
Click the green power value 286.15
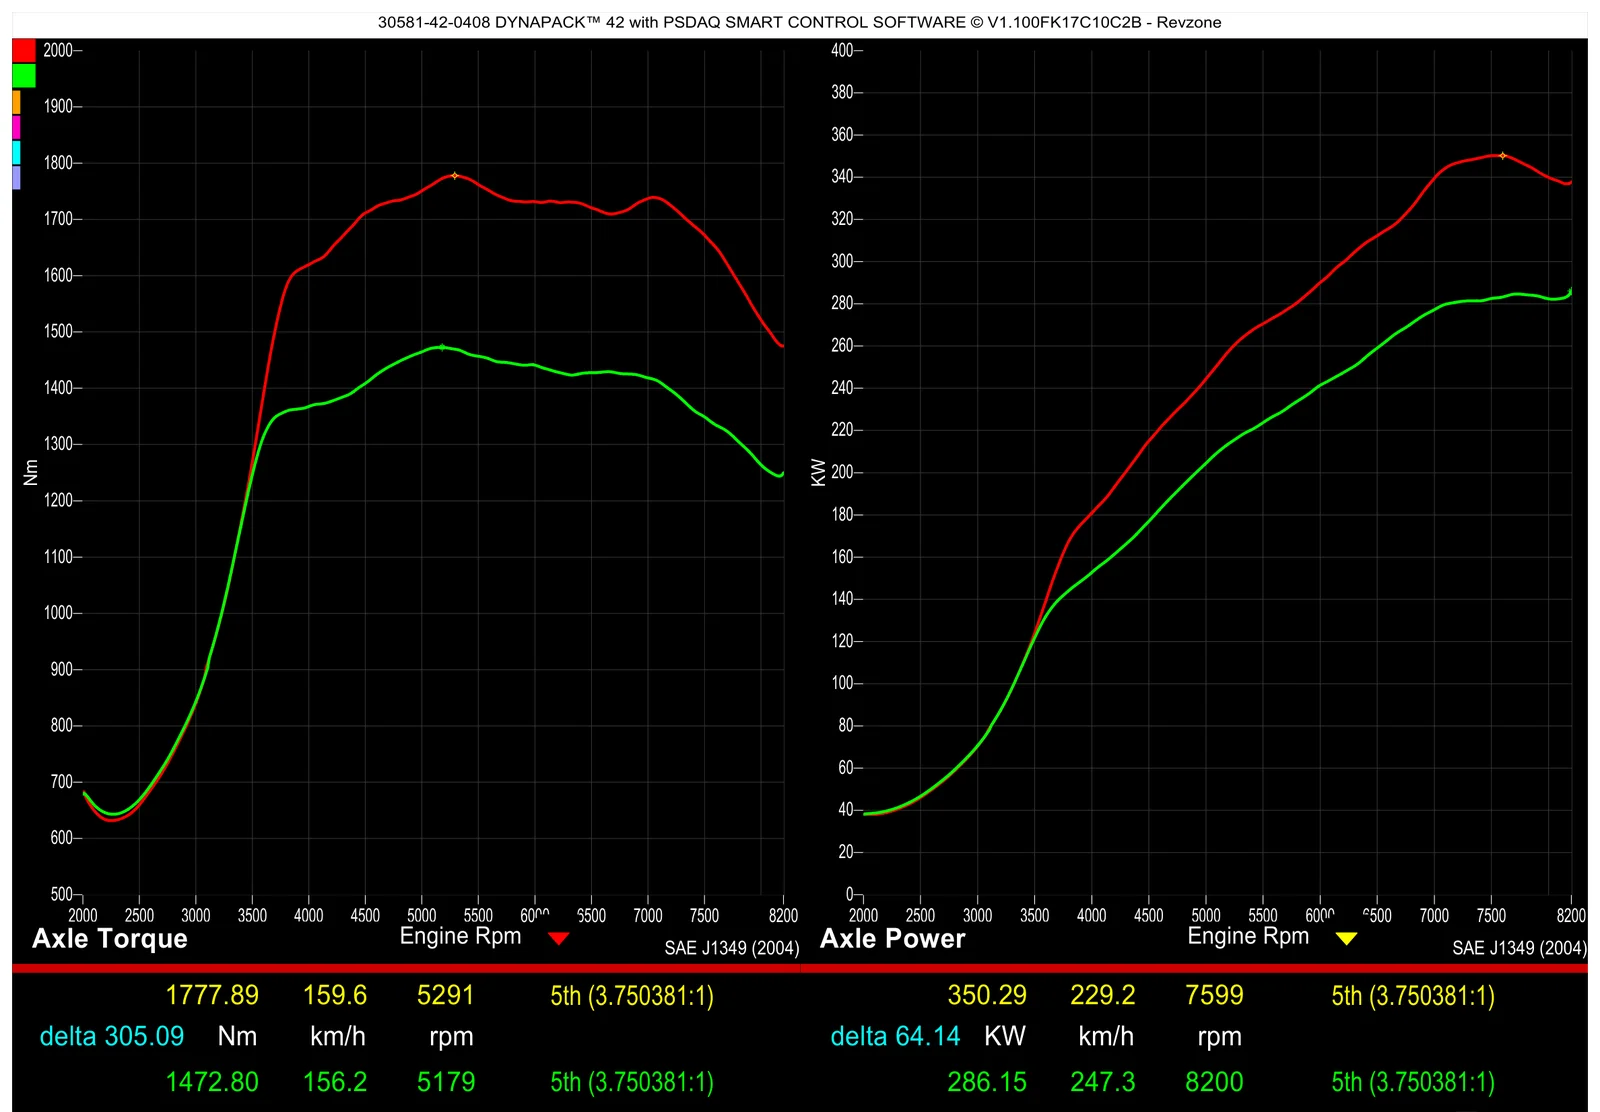click(x=987, y=1082)
